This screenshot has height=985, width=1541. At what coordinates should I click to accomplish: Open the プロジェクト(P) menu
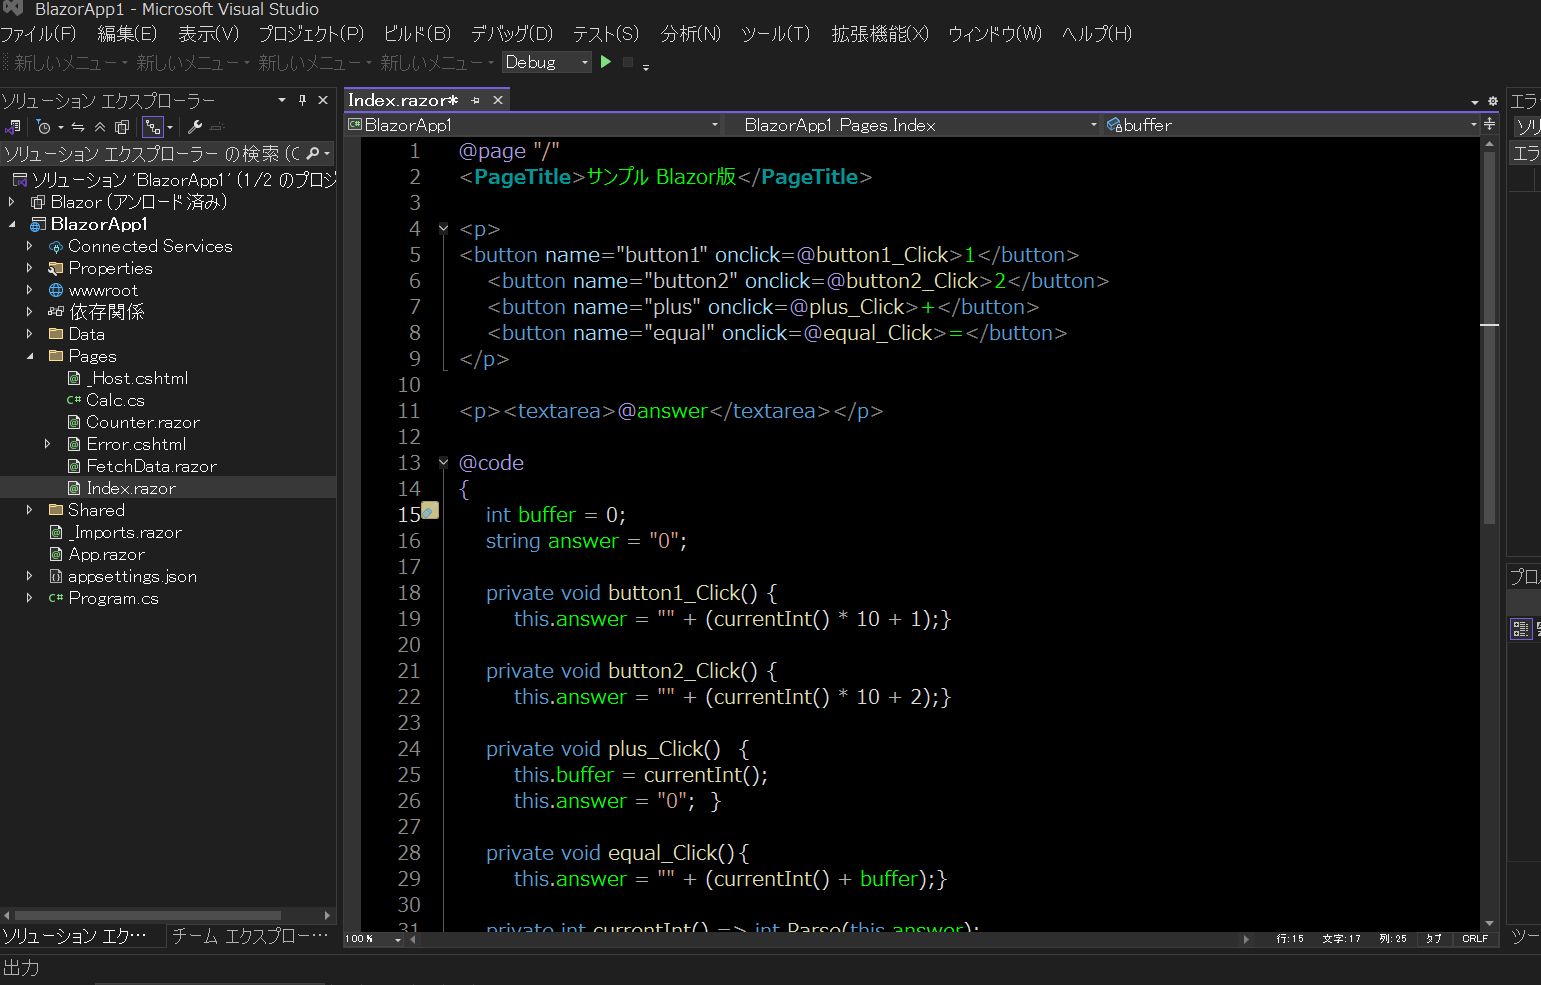point(311,34)
